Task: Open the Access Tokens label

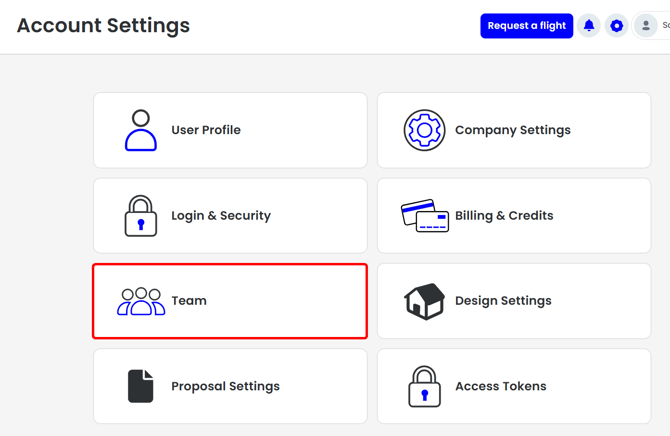Action: [501, 386]
